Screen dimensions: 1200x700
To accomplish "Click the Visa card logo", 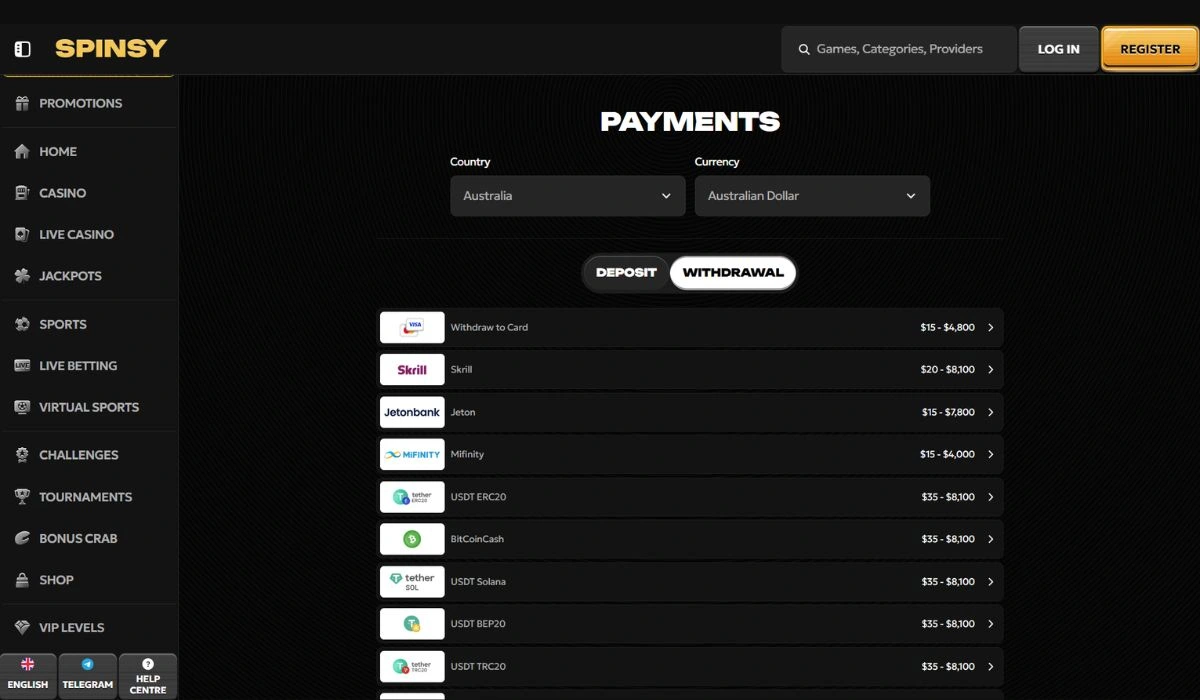I will coord(412,327).
